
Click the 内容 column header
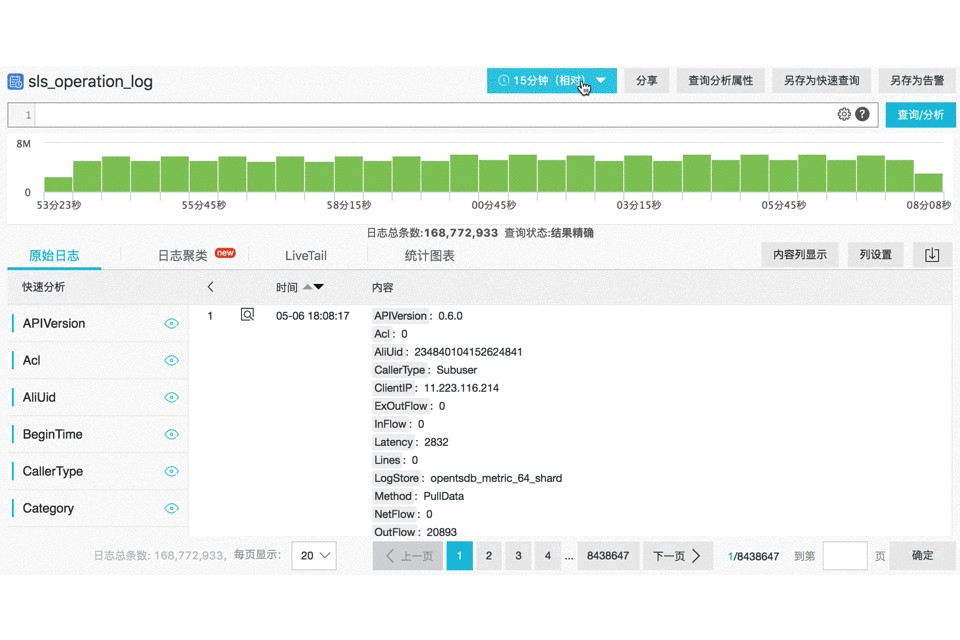click(383, 287)
